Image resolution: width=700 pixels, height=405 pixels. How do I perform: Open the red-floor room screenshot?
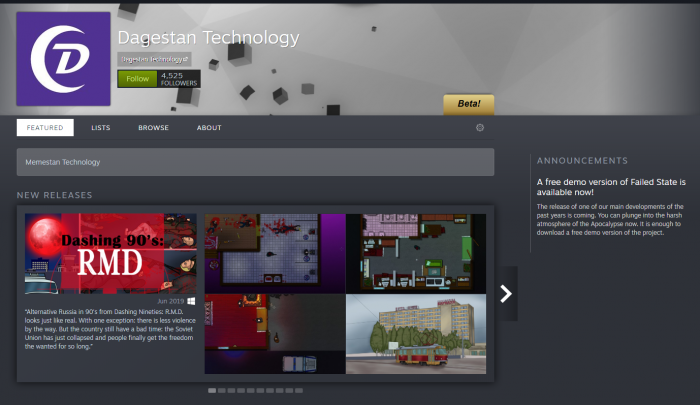[275, 334]
